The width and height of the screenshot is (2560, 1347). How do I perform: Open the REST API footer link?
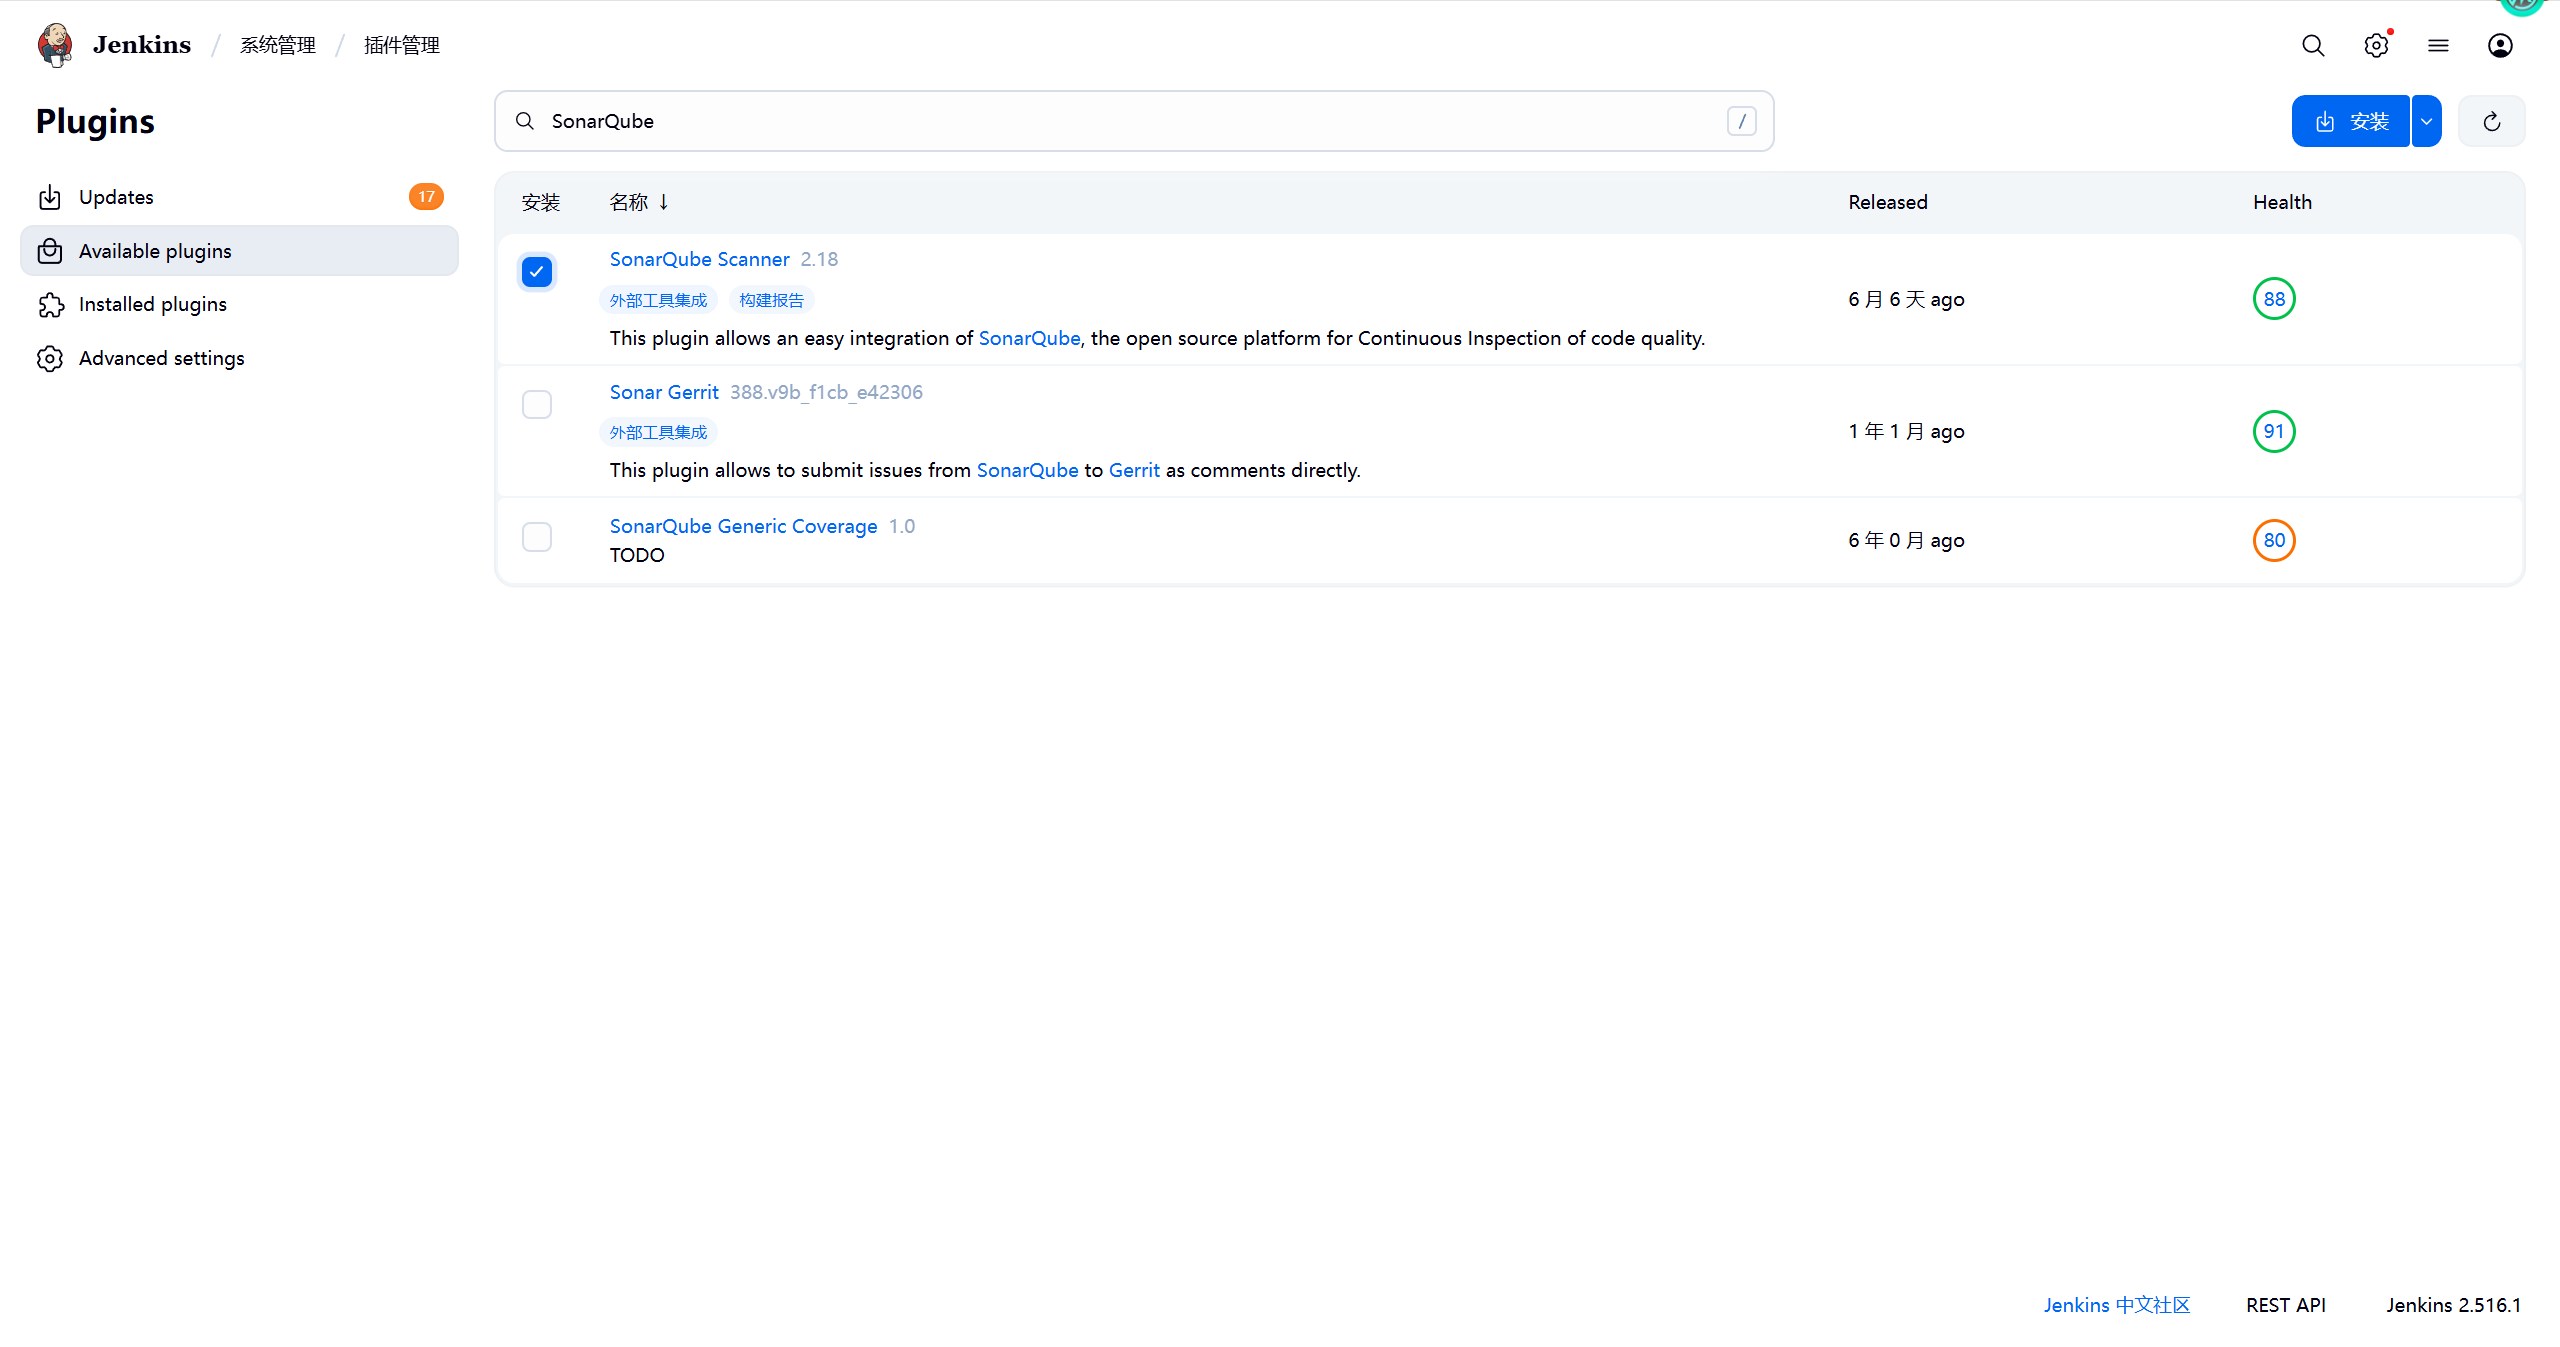pos(2285,1305)
